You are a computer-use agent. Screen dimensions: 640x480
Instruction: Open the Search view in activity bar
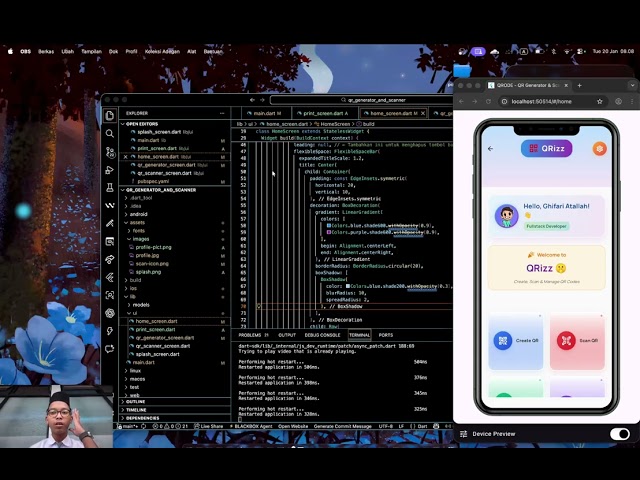click(110, 133)
